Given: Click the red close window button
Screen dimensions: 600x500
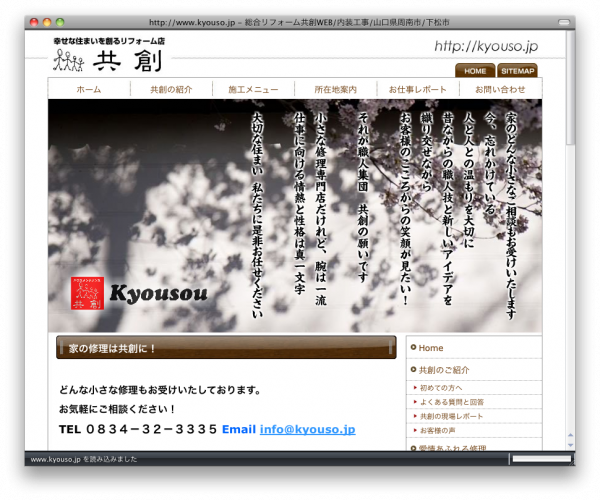Looking at the screenshot, I should coord(34,22).
